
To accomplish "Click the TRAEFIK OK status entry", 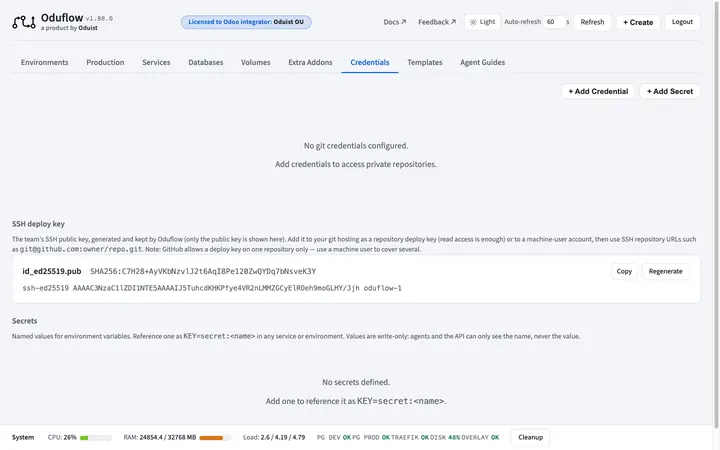I will (x=410, y=437).
